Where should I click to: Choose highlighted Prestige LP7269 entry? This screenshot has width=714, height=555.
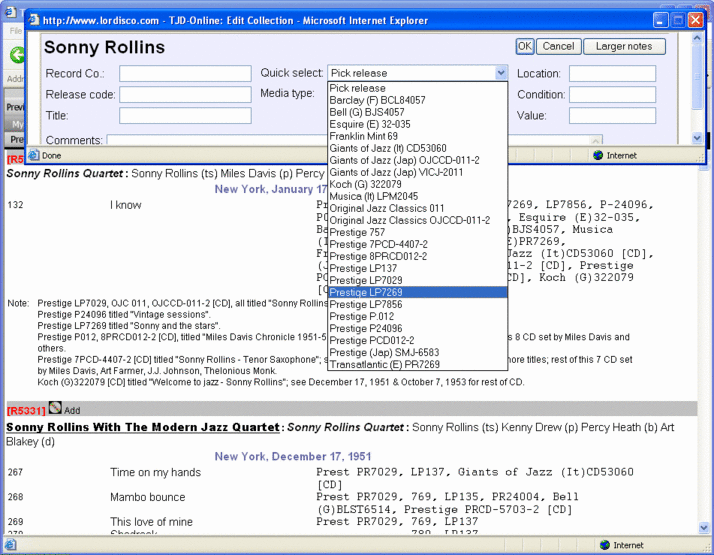pyautogui.click(x=418, y=292)
